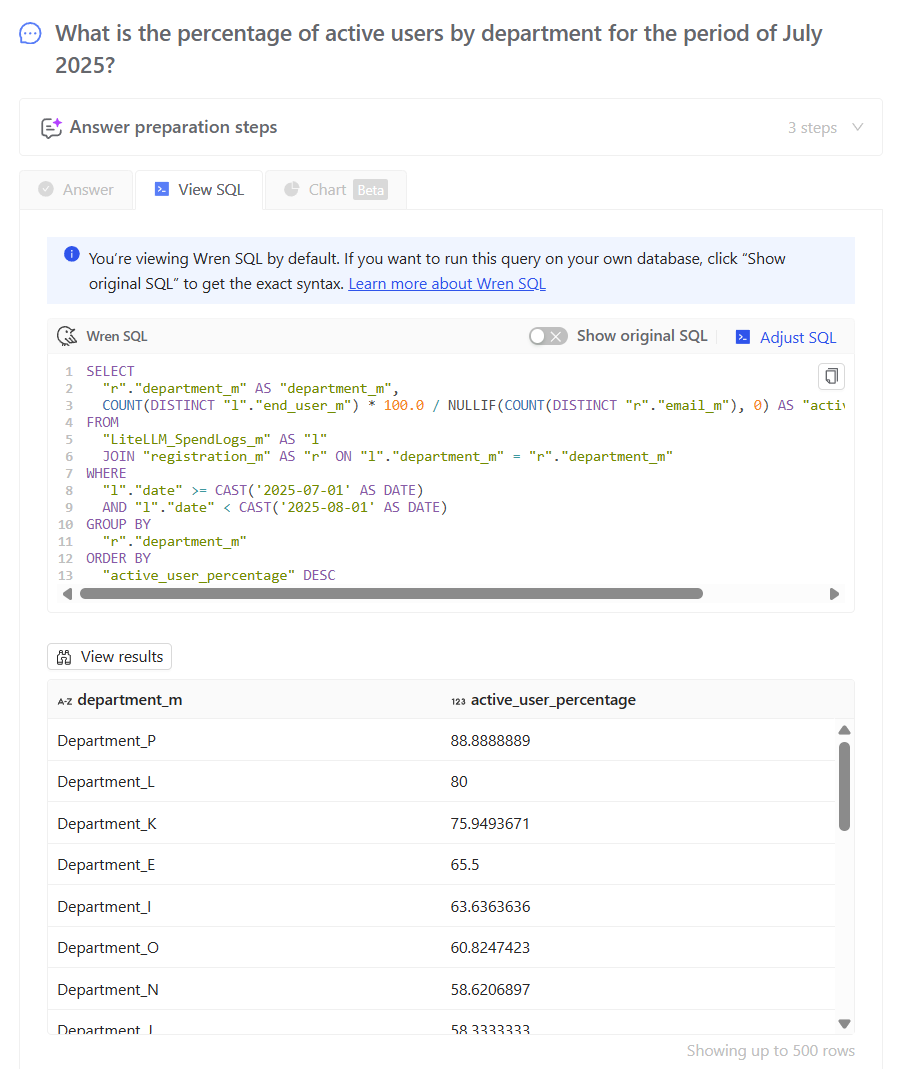Click the Answer preparation steps sparkle icon
Viewport: 907px width, 1069px height.
point(51,127)
